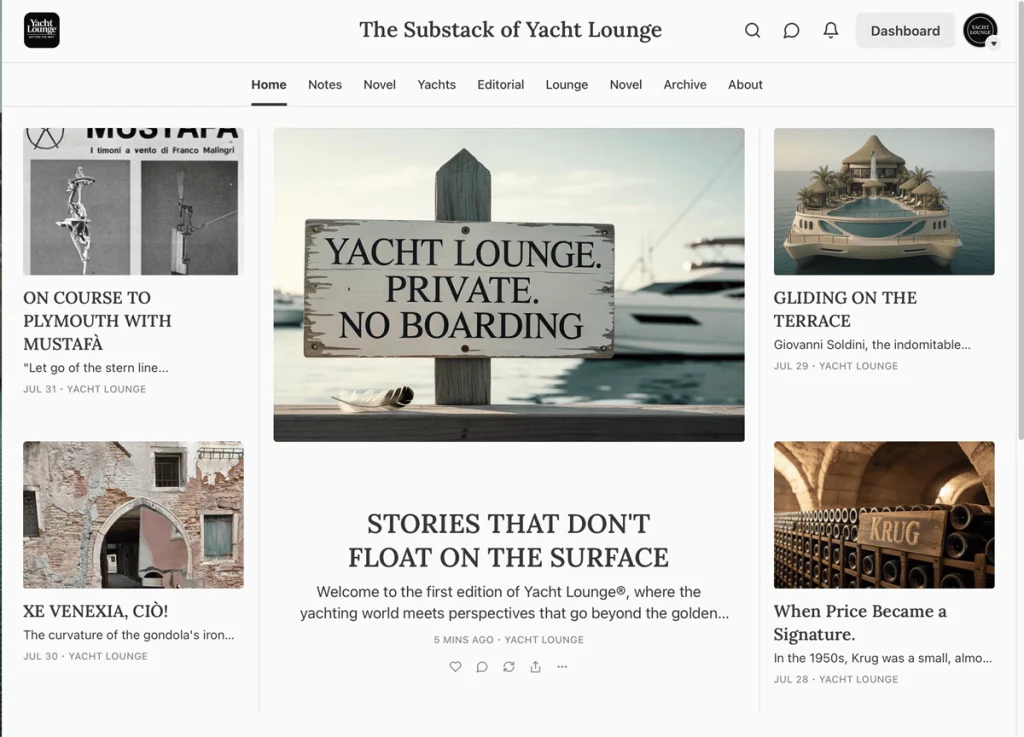Like the featured post with the heart icon
The height and width of the screenshot is (737, 1024).
(455, 667)
